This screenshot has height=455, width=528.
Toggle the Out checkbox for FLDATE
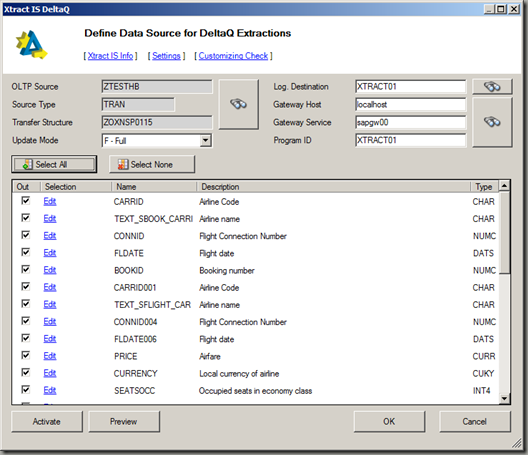[x=26, y=252]
